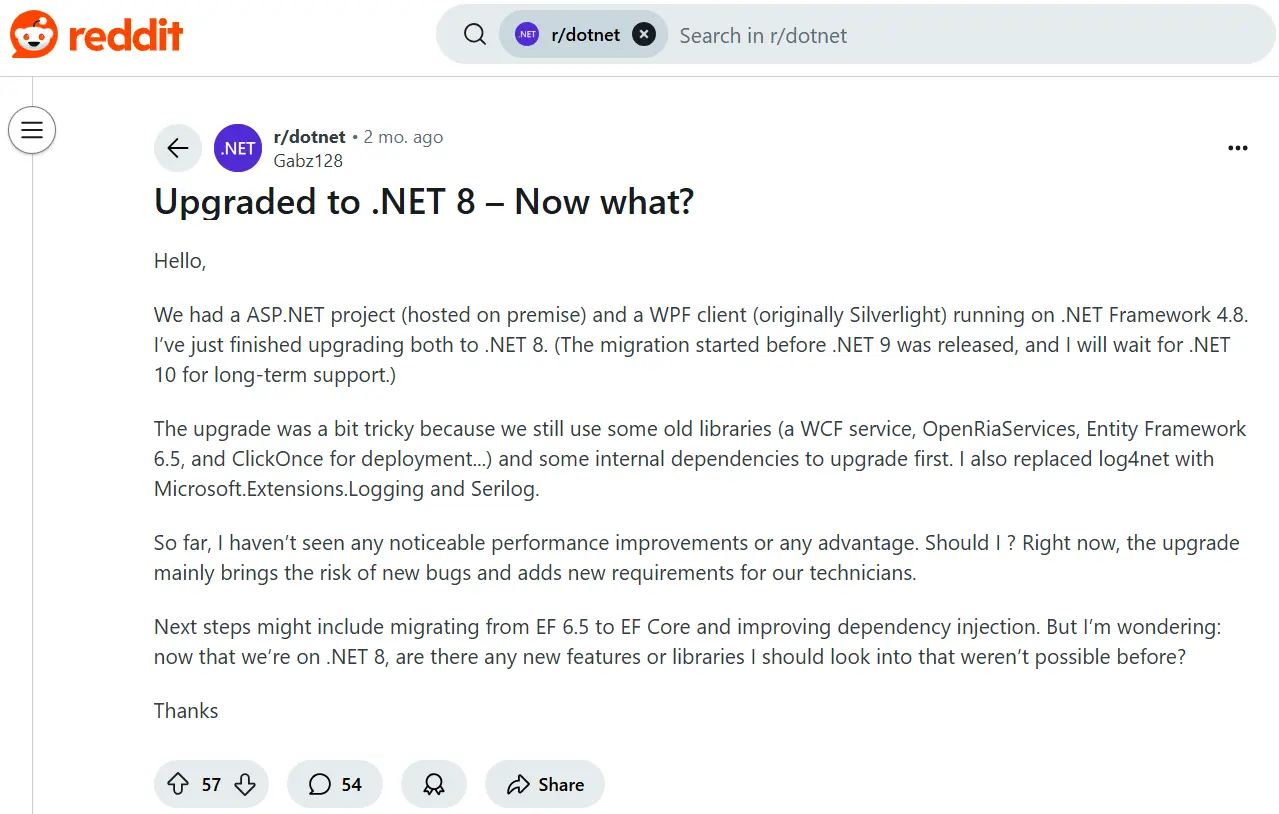Screen dimensions: 1279x814
Task: Click the back arrow to leave the post
Action: (x=177, y=148)
